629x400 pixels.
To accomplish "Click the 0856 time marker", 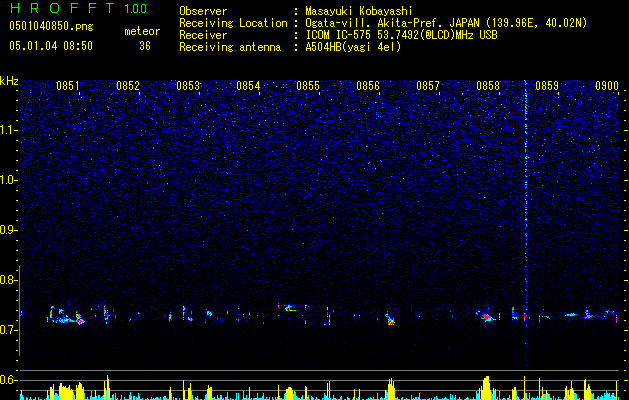I will [368, 86].
